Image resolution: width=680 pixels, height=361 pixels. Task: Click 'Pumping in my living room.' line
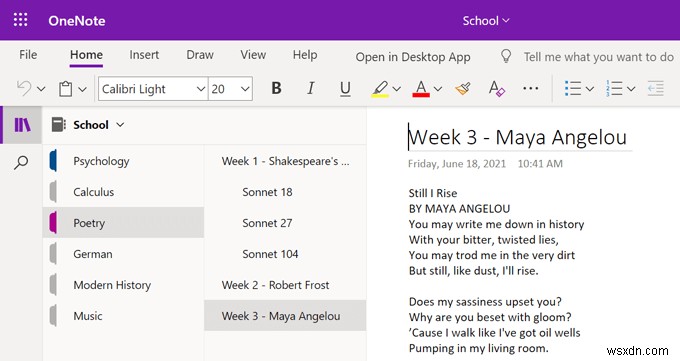coord(478,348)
